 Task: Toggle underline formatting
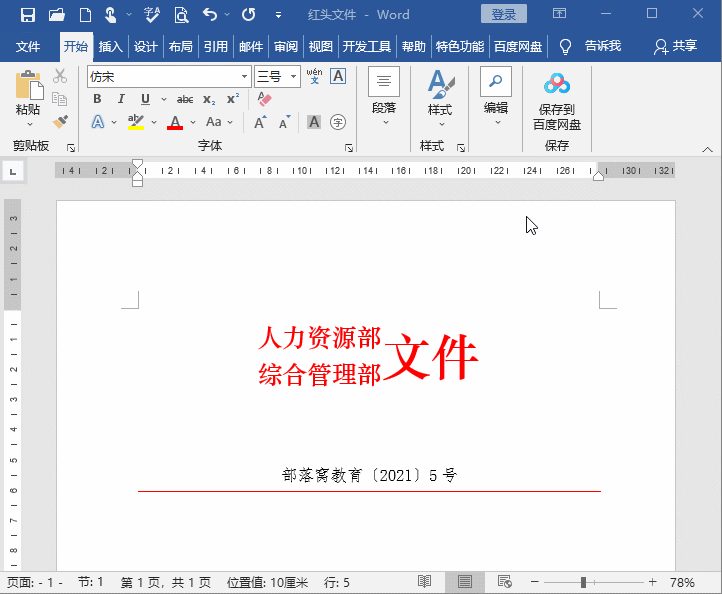click(x=145, y=99)
